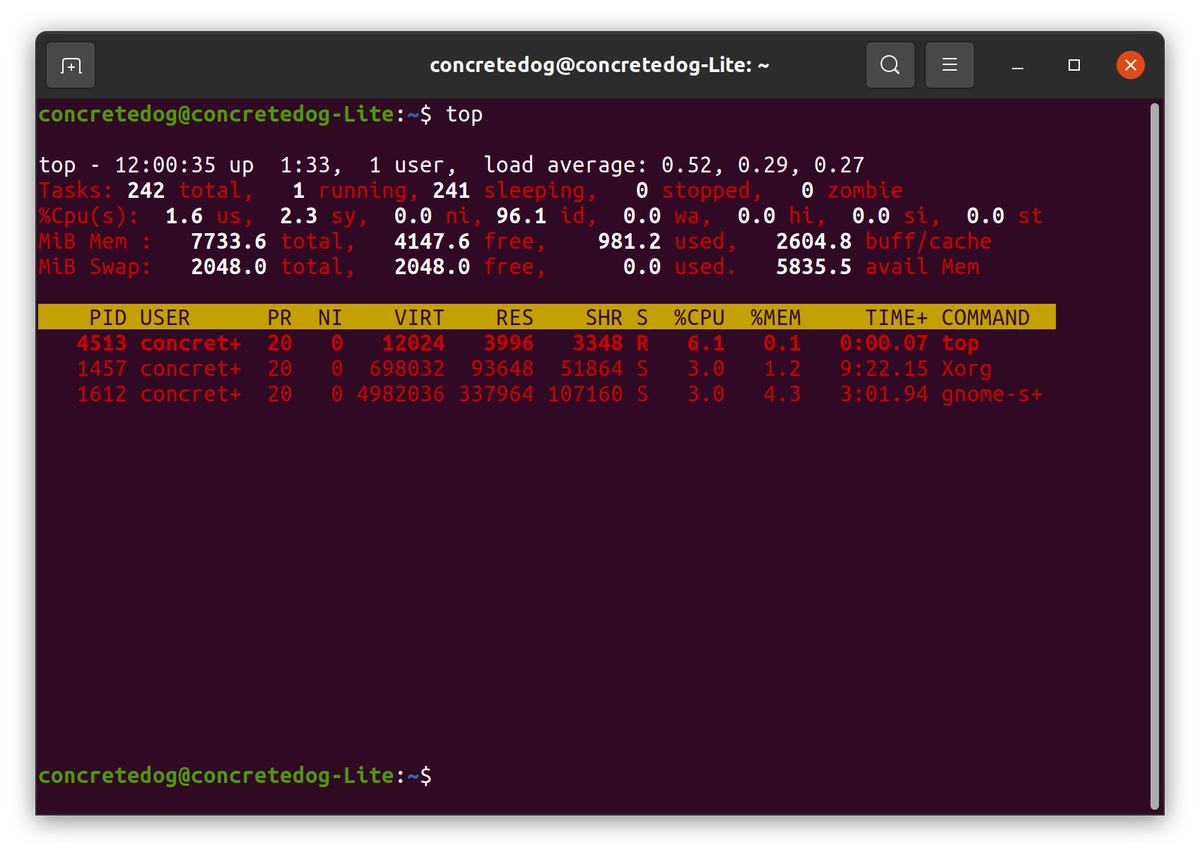Click the COMMAND column header
This screenshot has height=855, width=1200.
point(986,317)
